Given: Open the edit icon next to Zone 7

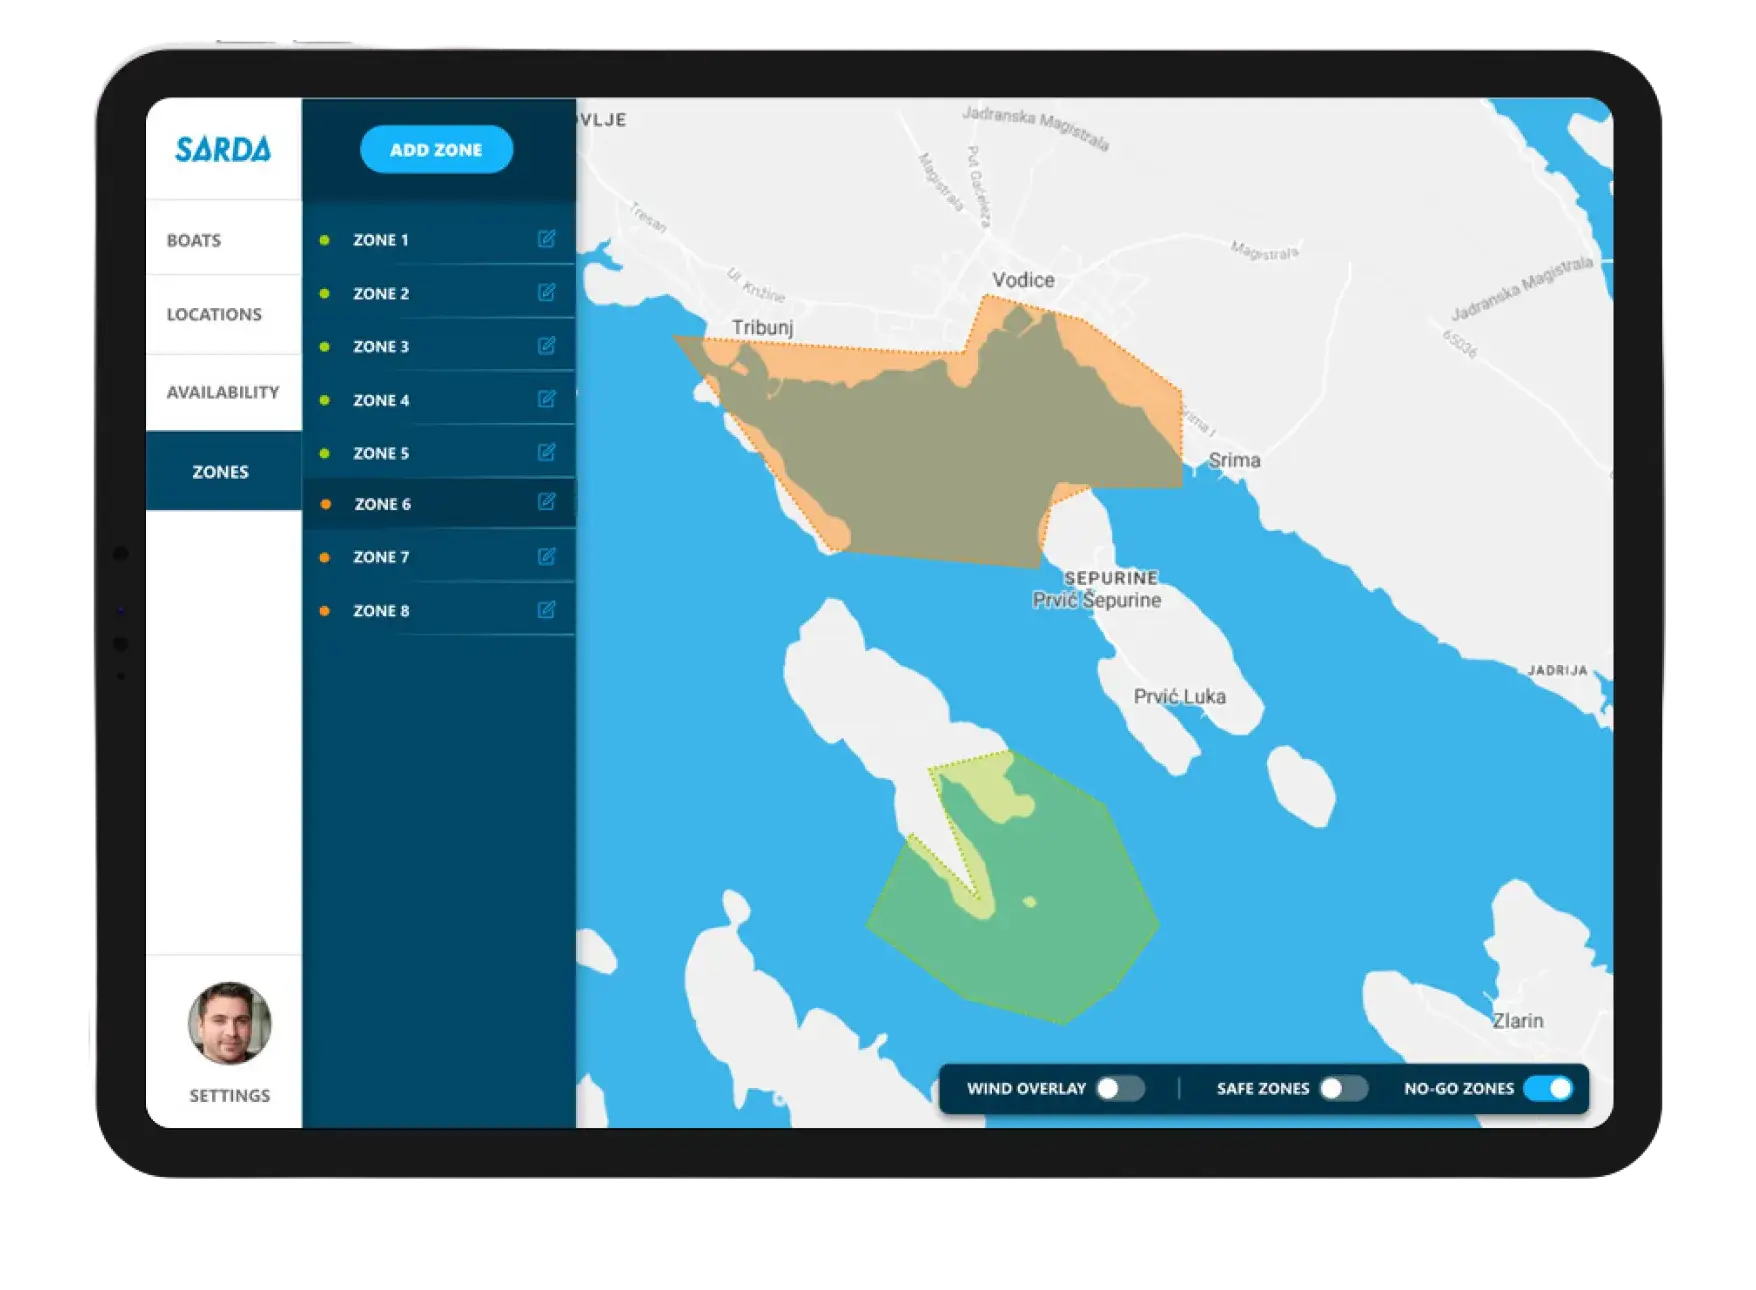Looking at the screenshot, I should (545, 557).
